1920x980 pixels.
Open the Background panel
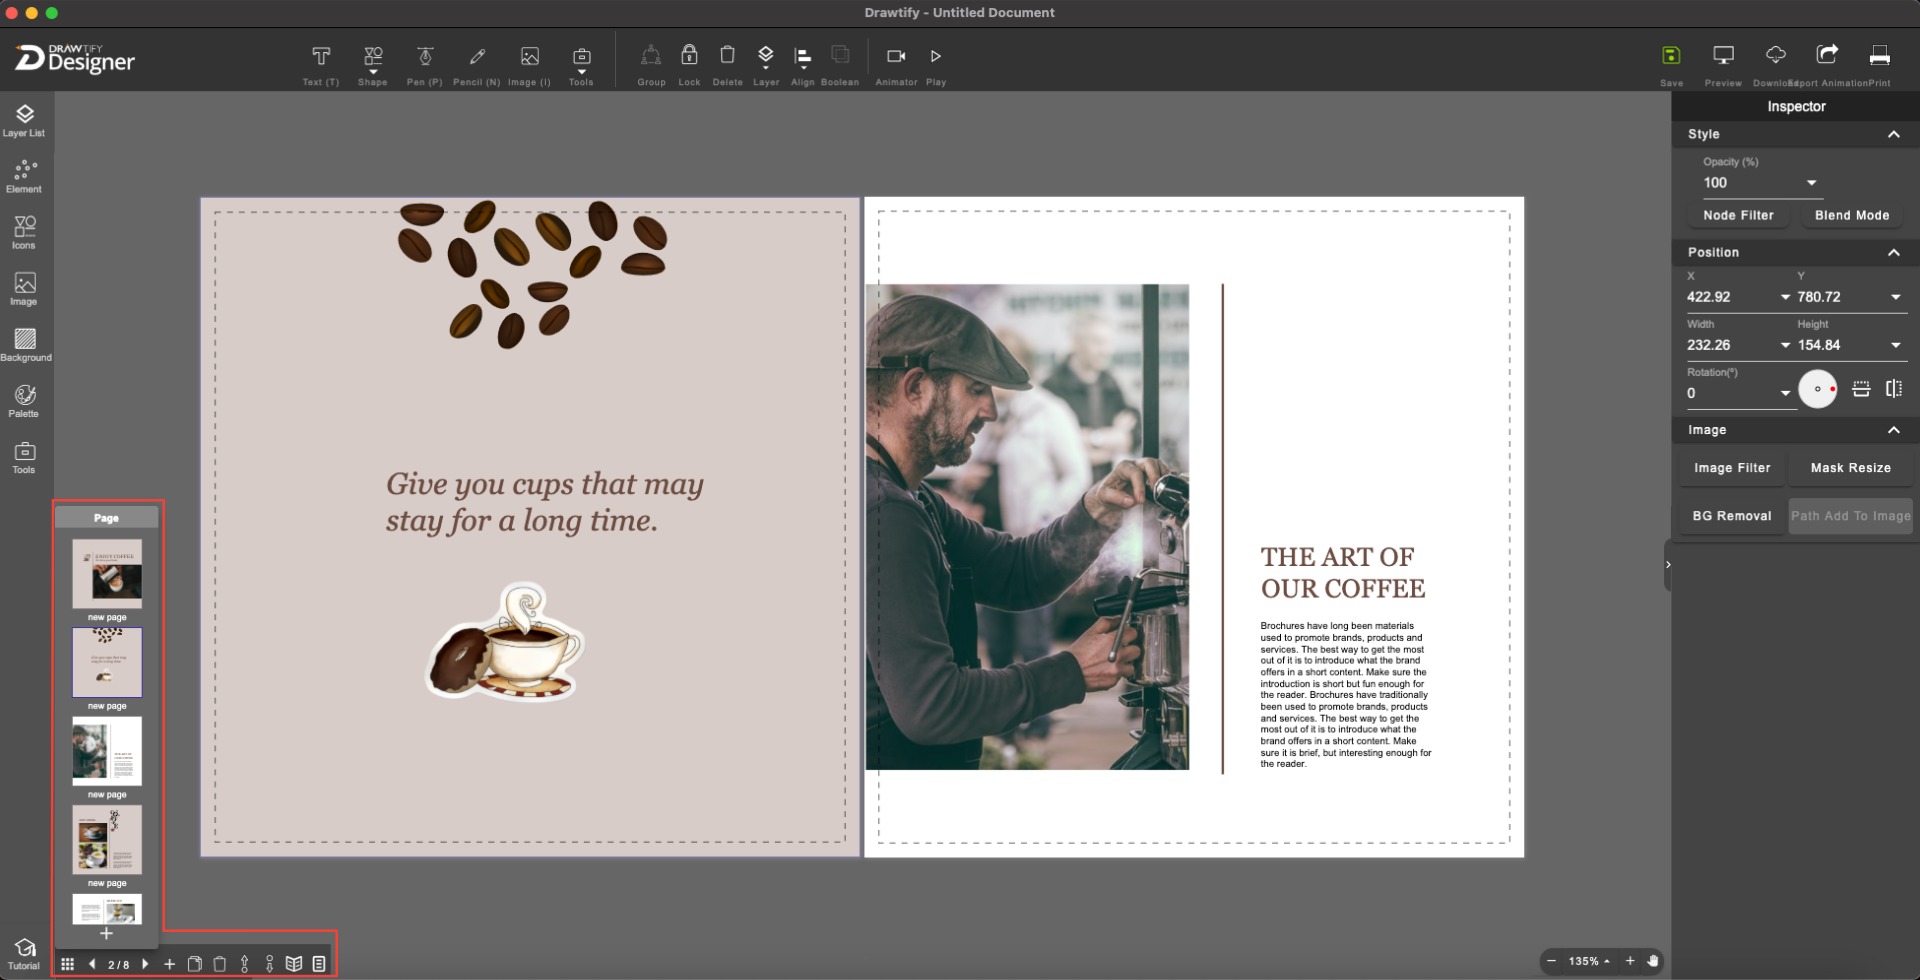(25, 345)
